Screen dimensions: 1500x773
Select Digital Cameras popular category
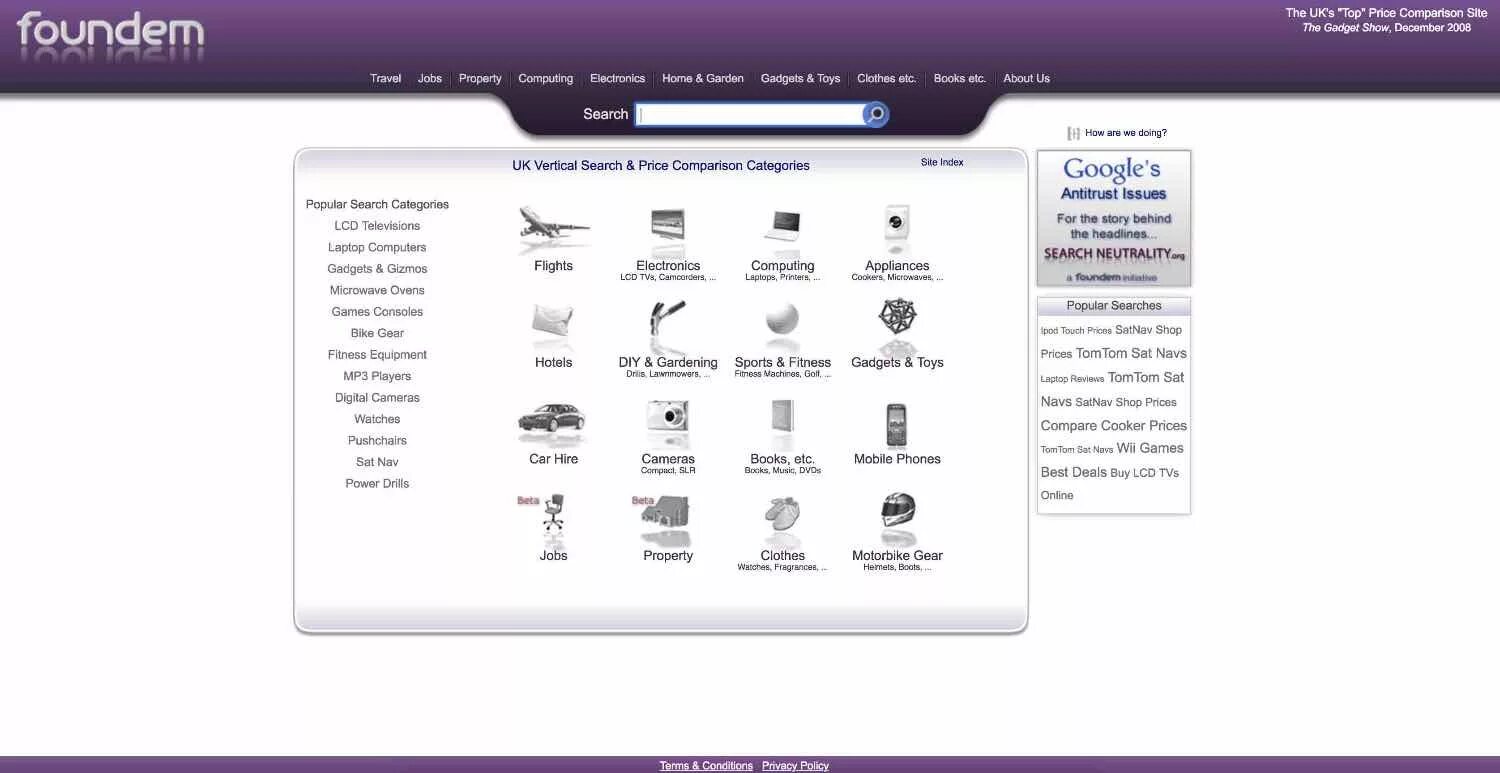click(x=377, y=398)
